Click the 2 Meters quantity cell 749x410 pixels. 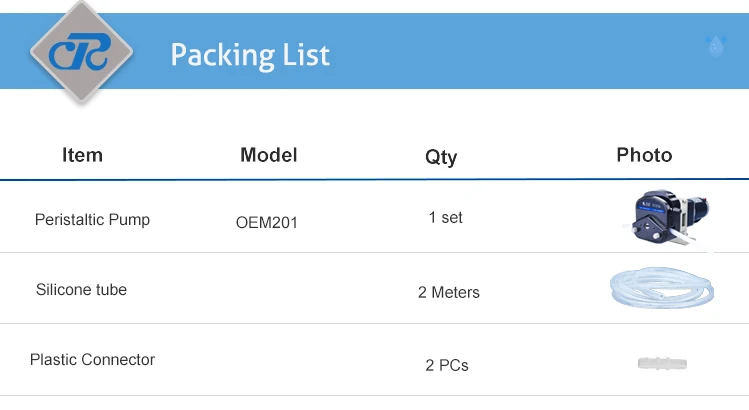point(448,293)
